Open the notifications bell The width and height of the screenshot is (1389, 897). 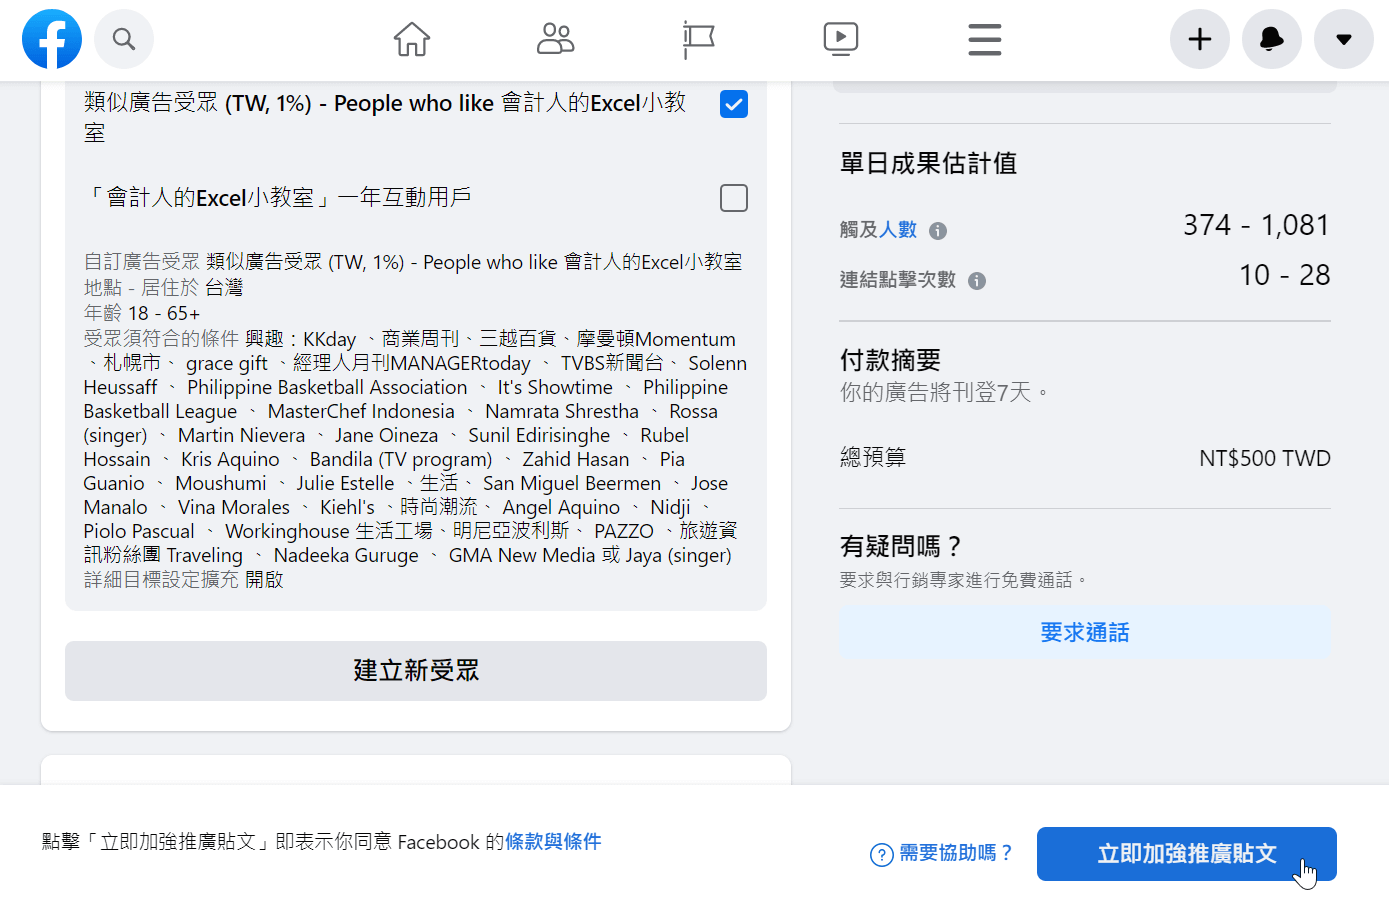1272,39
